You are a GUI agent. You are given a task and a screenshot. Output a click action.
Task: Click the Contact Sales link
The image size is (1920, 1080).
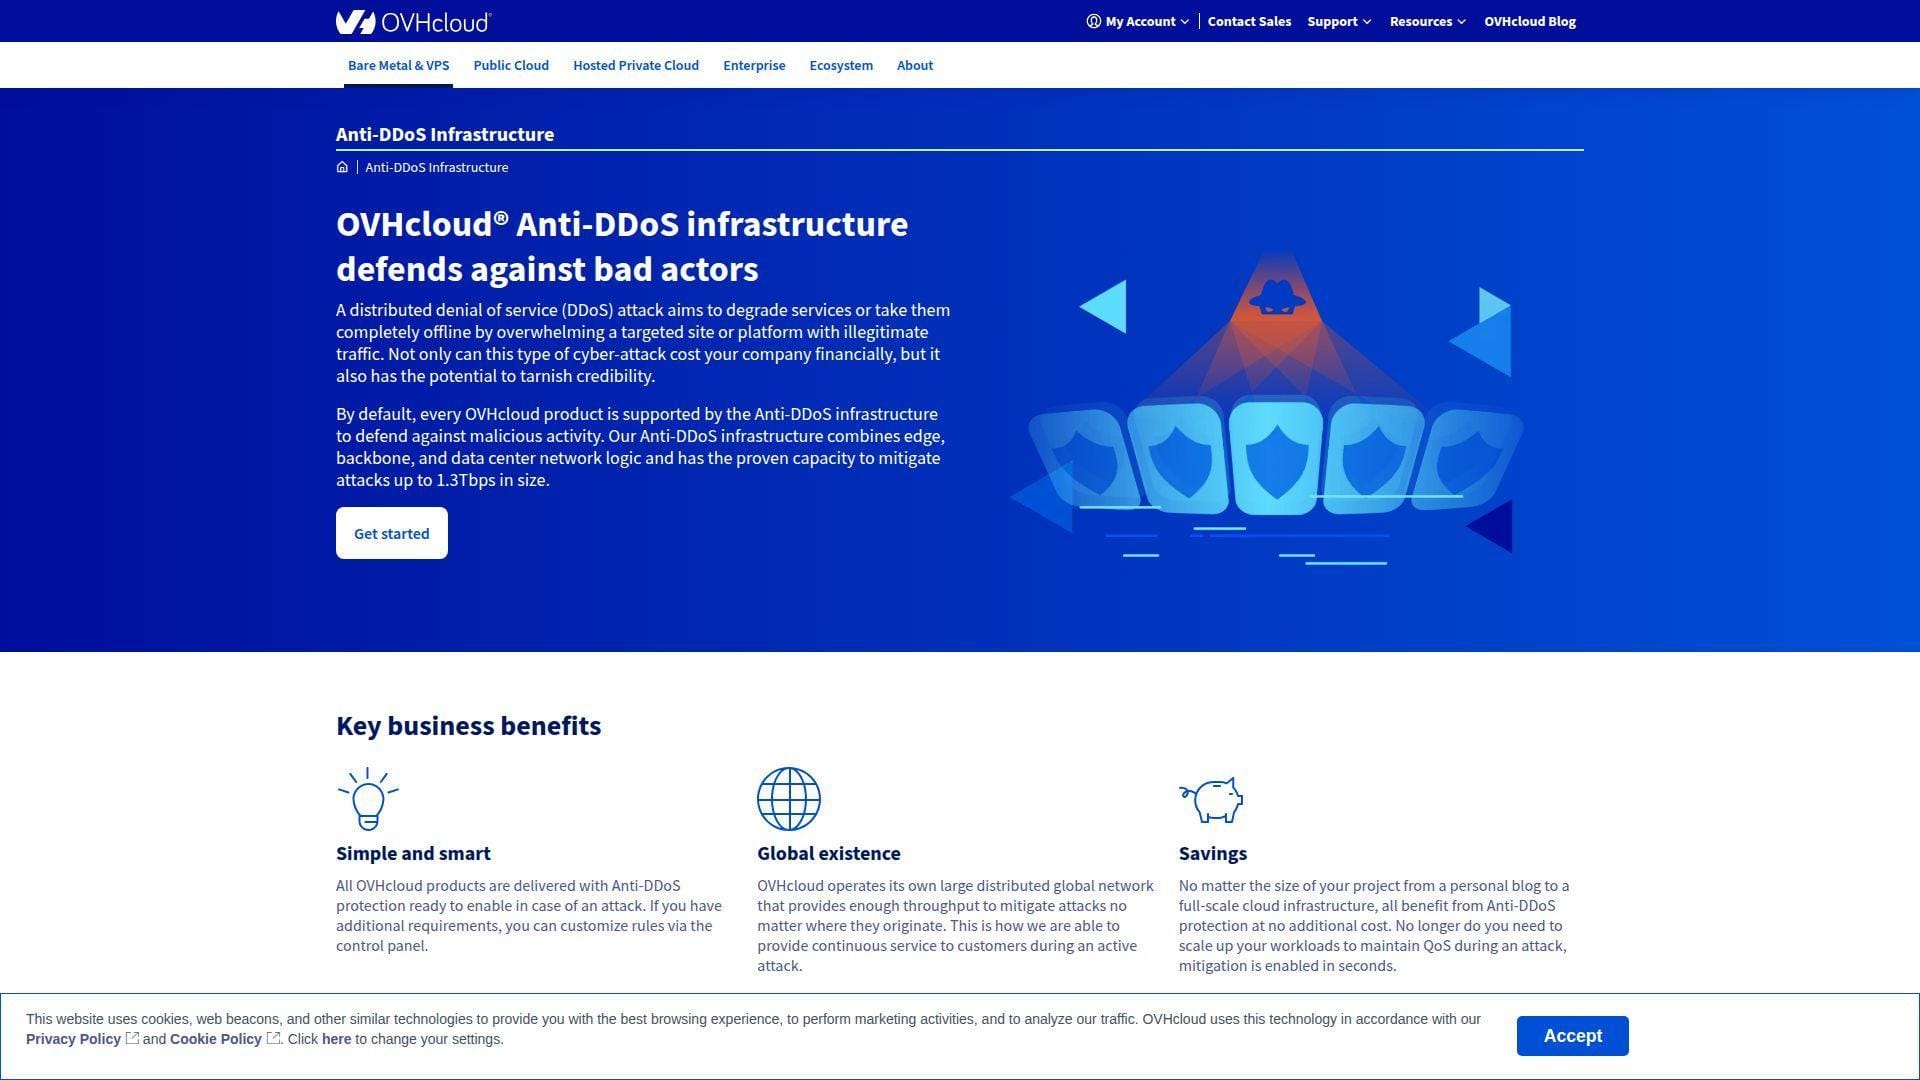(1249, 21)
